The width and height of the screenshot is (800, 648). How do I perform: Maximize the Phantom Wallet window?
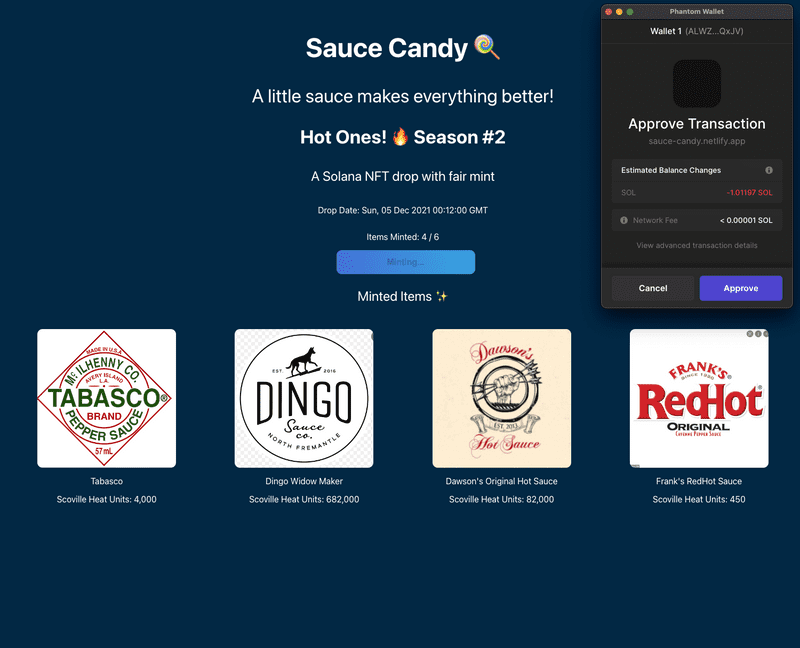[630, 12]
